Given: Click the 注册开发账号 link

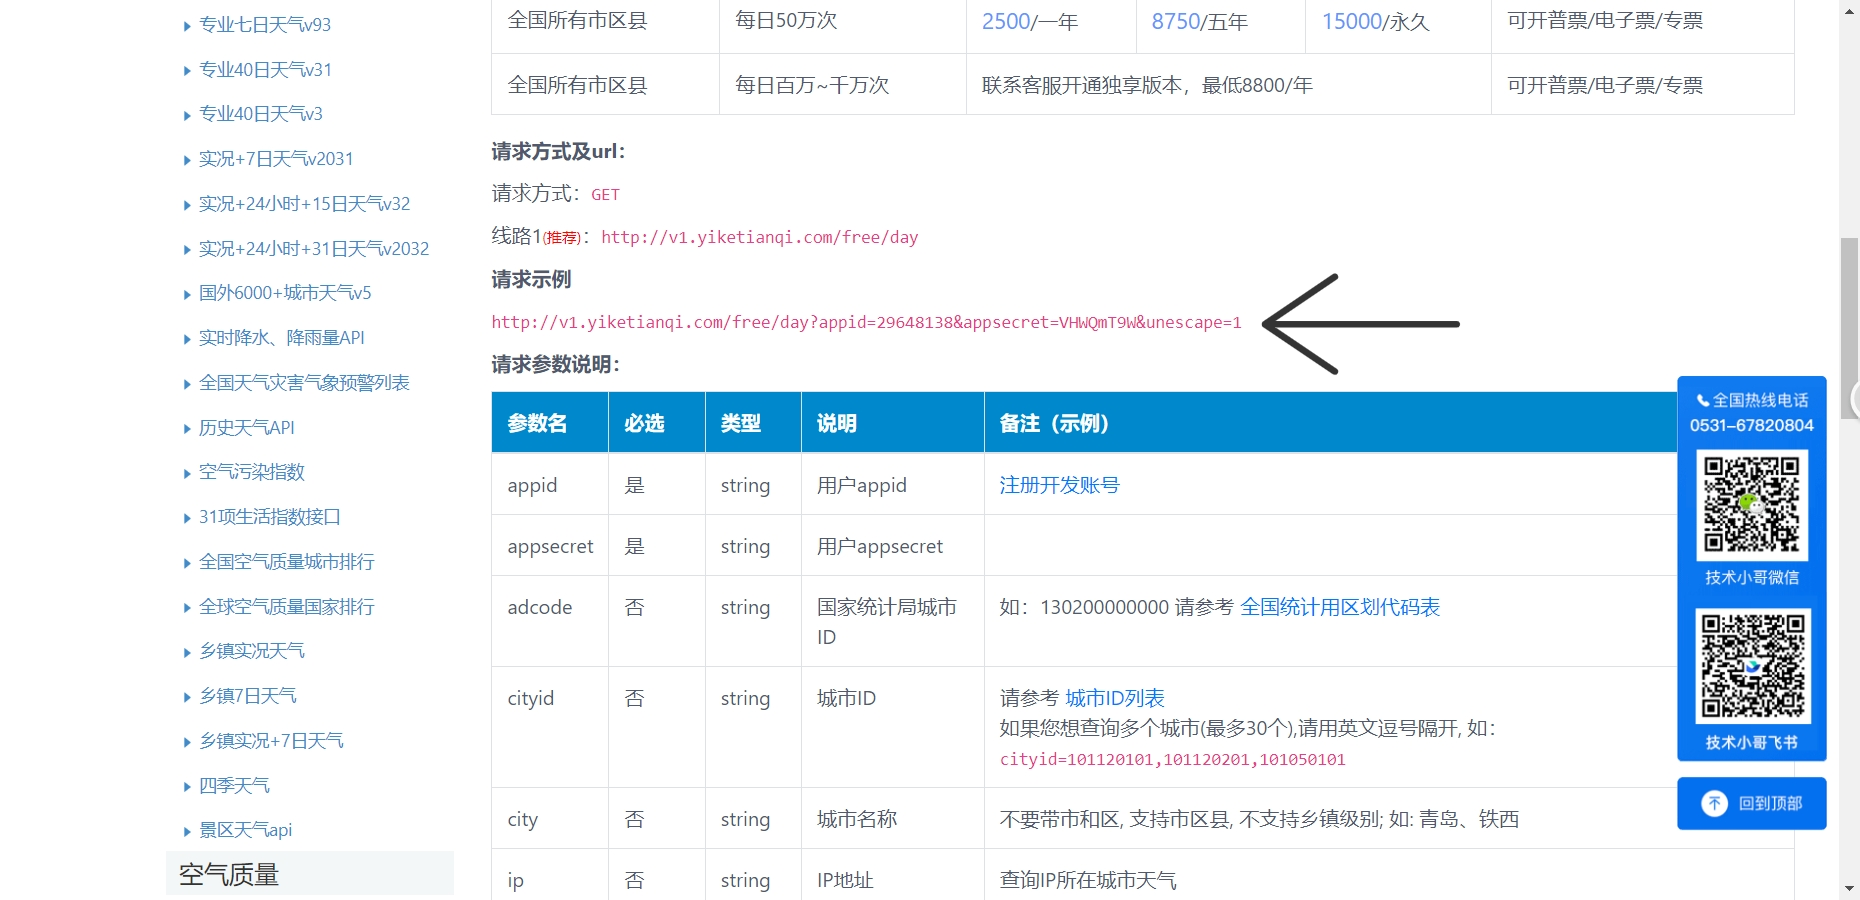Looking at the screenshot, I should [1060, 485].
